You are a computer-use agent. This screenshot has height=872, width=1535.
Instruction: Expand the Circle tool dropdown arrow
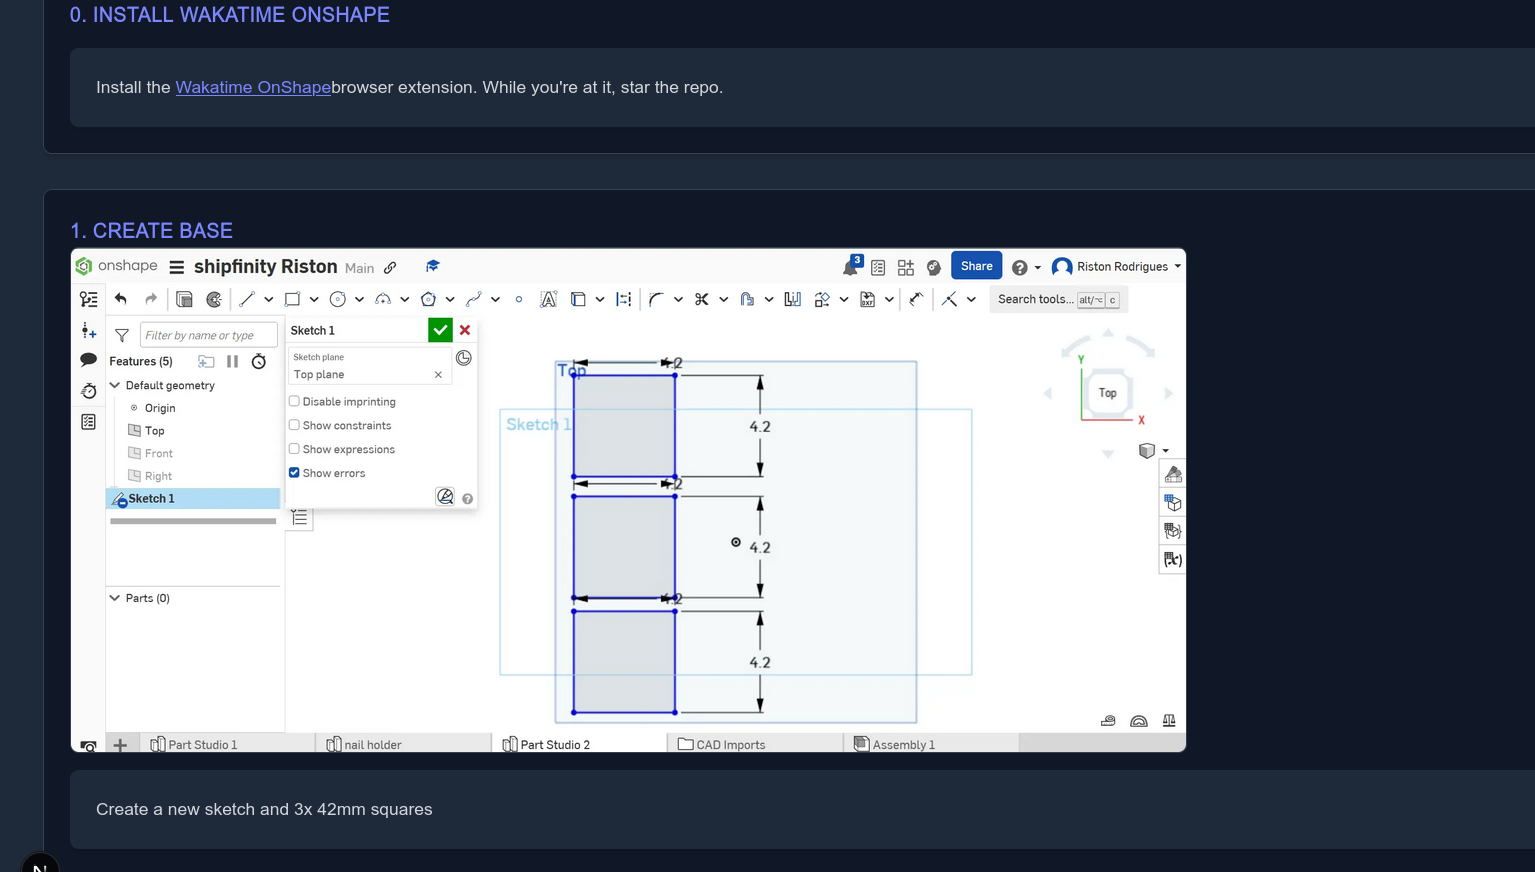coord(359,299)
